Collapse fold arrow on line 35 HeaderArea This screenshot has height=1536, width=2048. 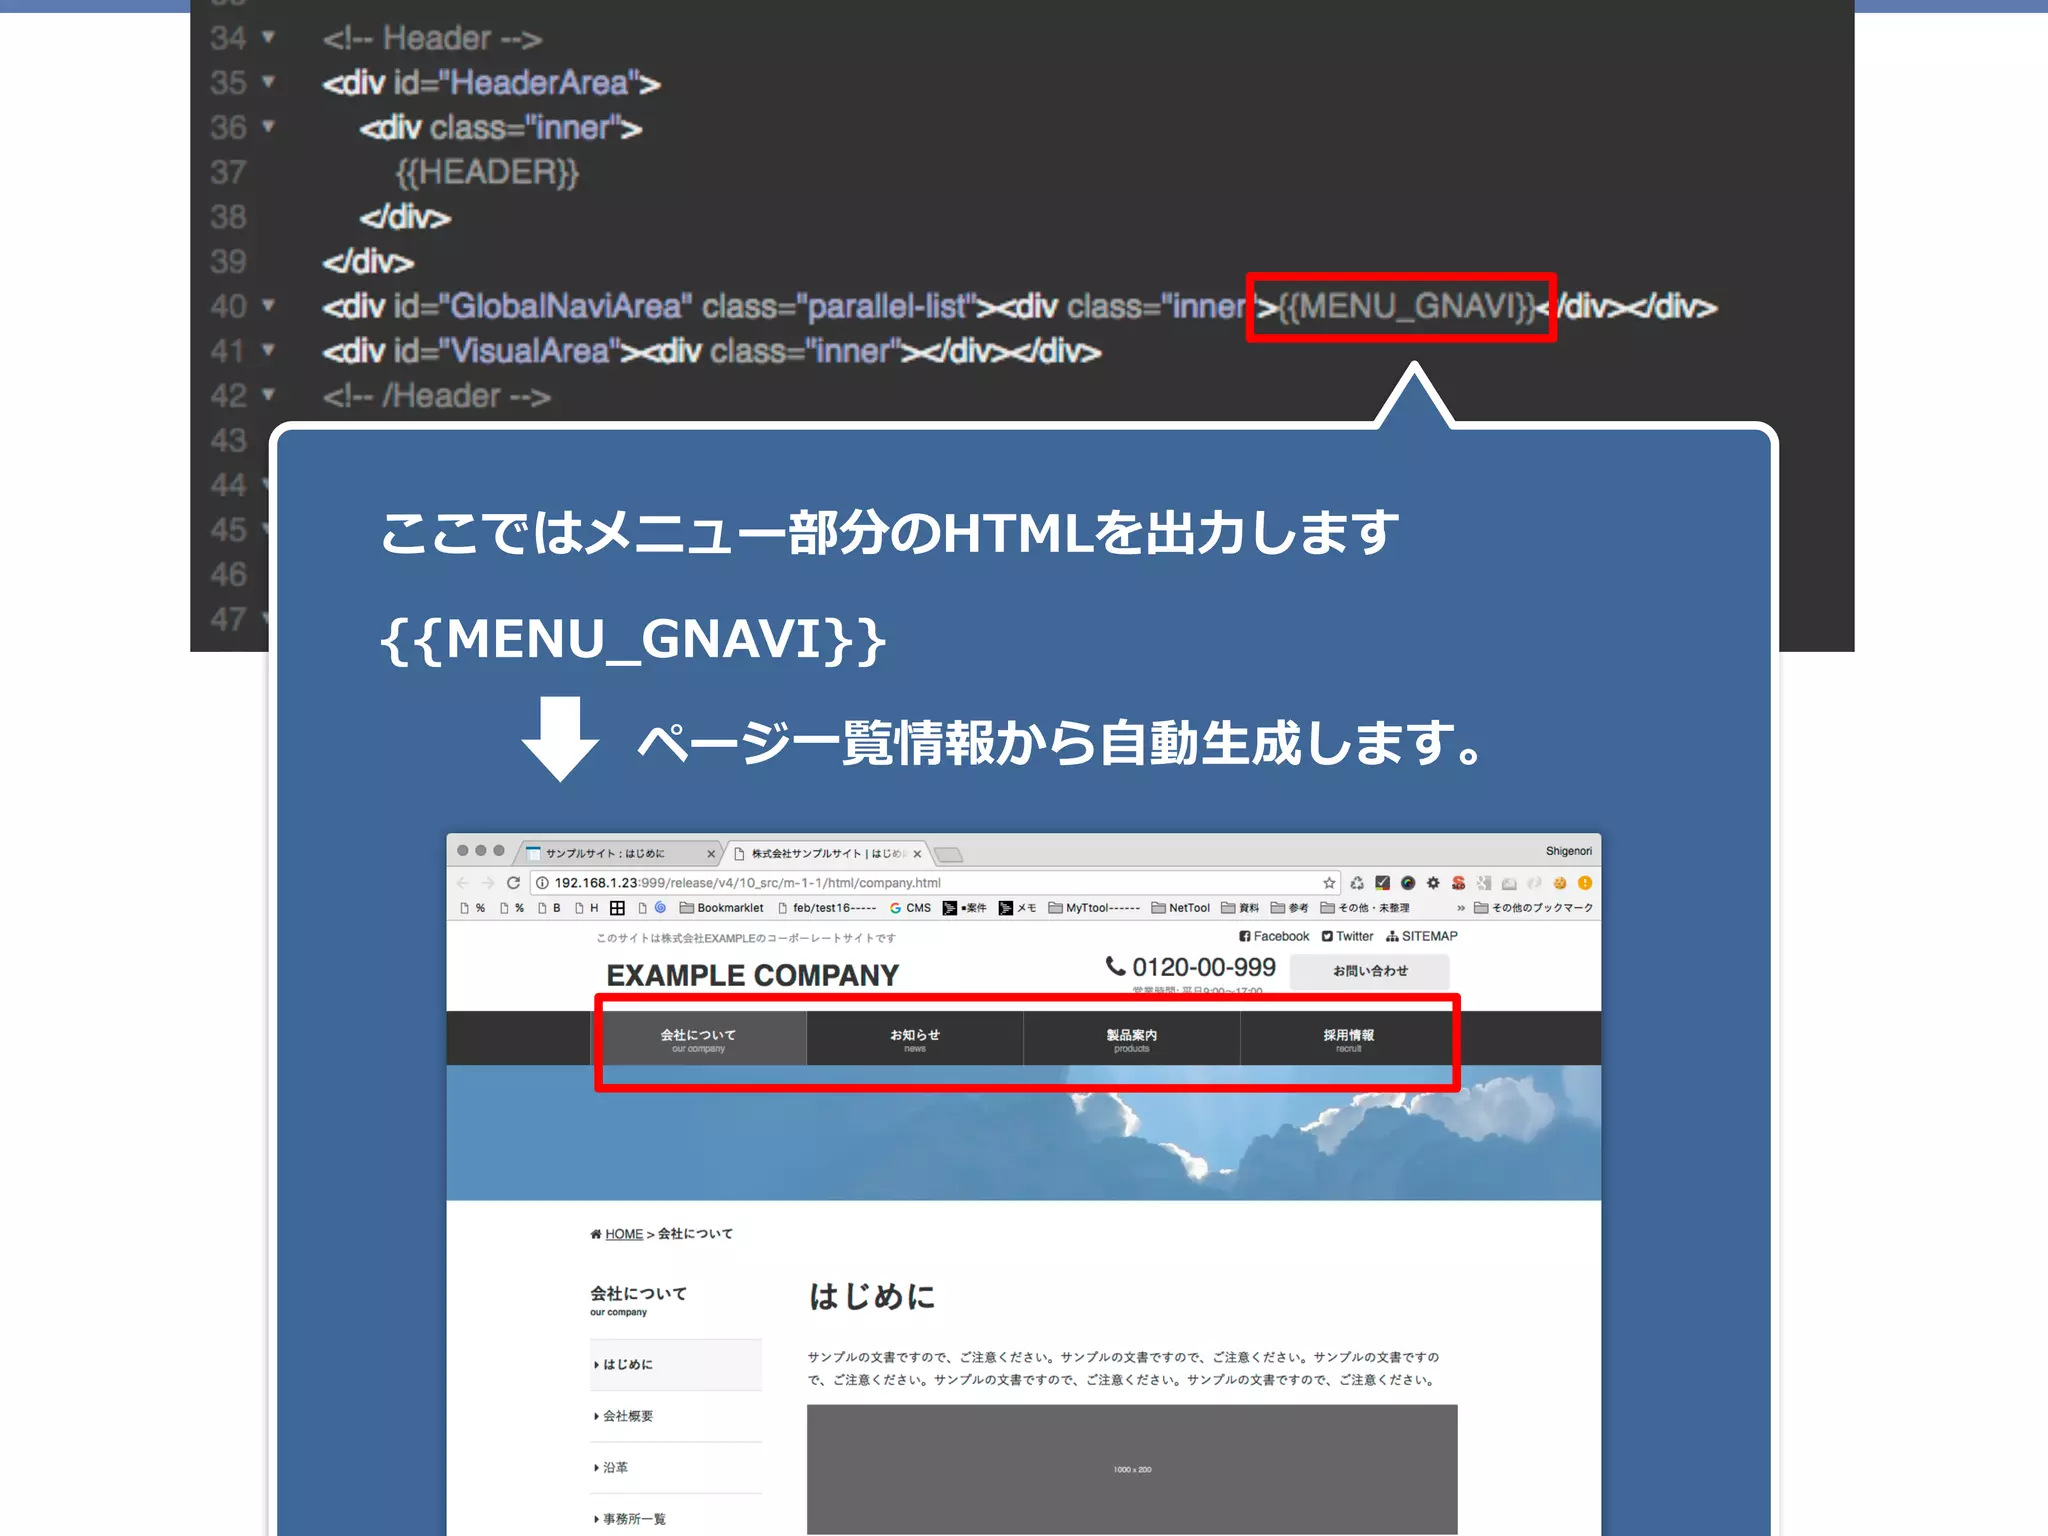268,82
